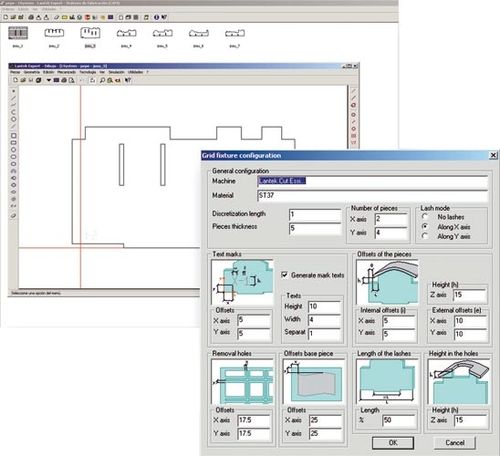The image size is (500, 456).
Task: Select the rectangle tool in left toolbar
Action: (x=14, y=136)
